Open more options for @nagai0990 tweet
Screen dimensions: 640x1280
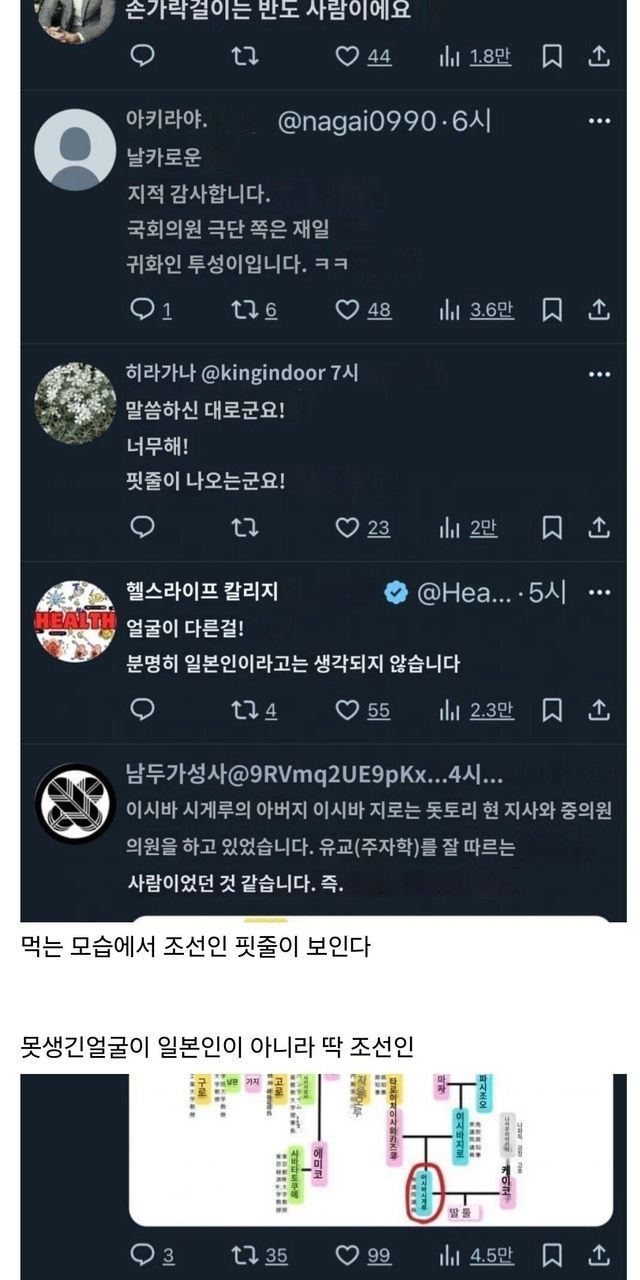599,122
